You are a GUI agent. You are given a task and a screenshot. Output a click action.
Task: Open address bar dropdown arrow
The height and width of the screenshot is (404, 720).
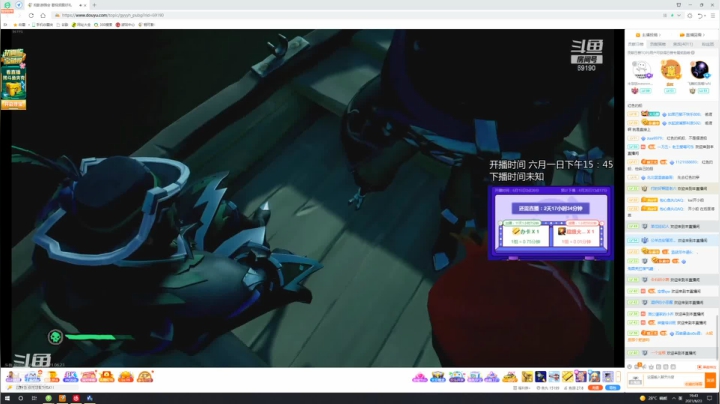[679, 15]
